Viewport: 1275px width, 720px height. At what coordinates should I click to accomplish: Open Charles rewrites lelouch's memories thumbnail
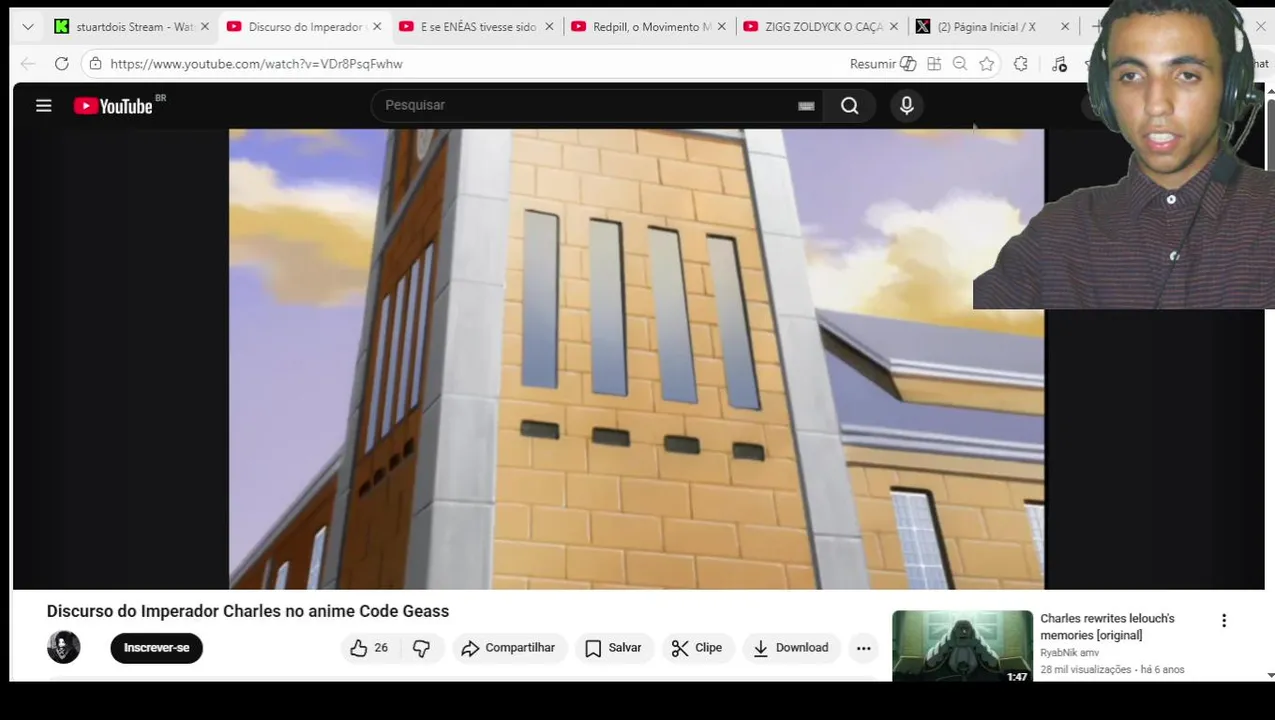[x=962, y=646]
